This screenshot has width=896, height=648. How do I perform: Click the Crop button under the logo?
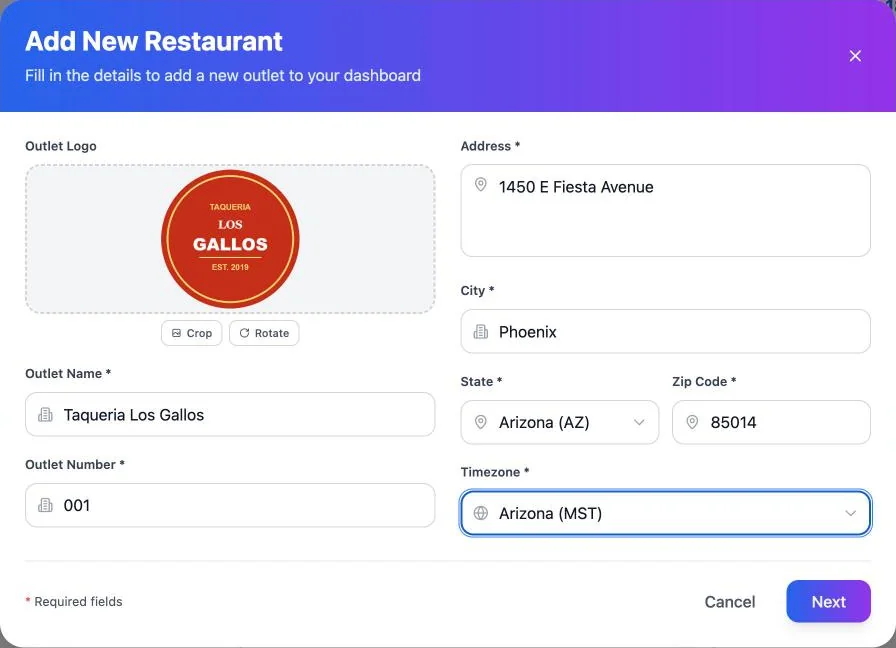(x=191, y=333)
